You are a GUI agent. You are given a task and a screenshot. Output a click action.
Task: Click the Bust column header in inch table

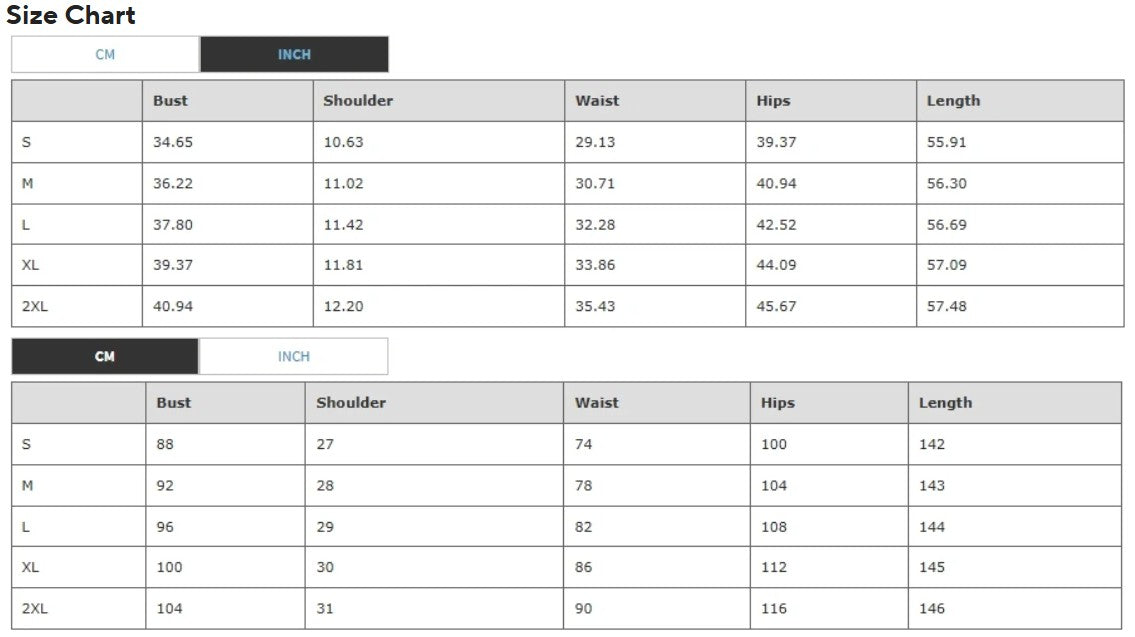click(x=170, y=101)
